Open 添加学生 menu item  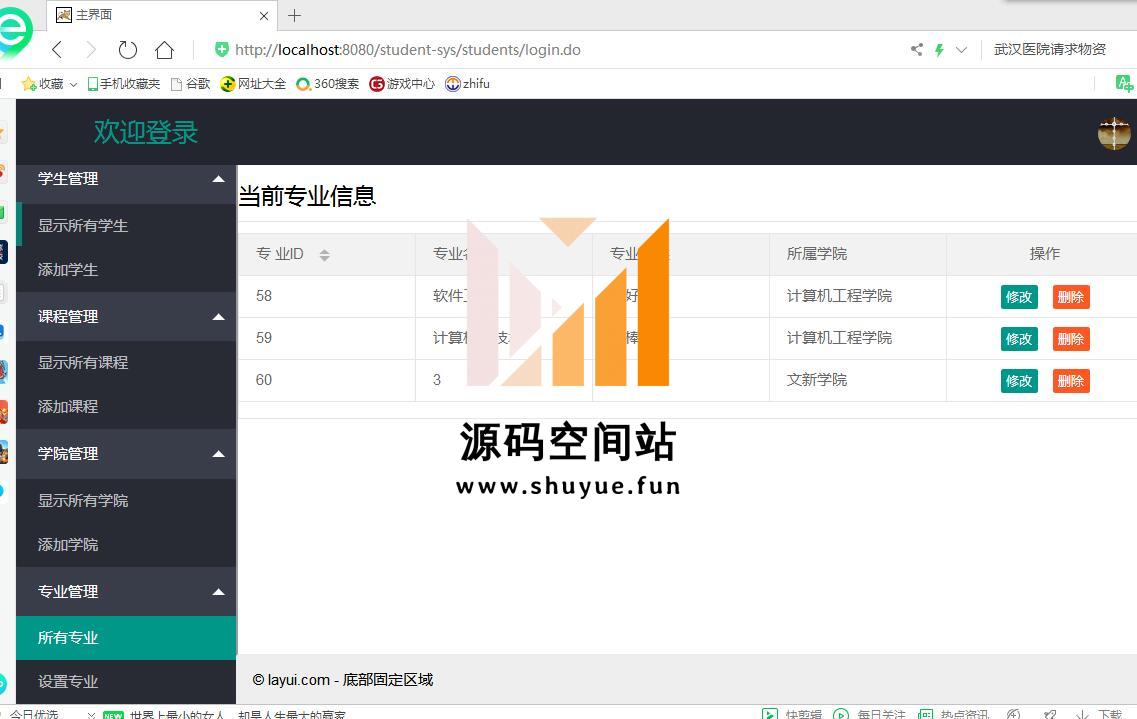[126, 270]
